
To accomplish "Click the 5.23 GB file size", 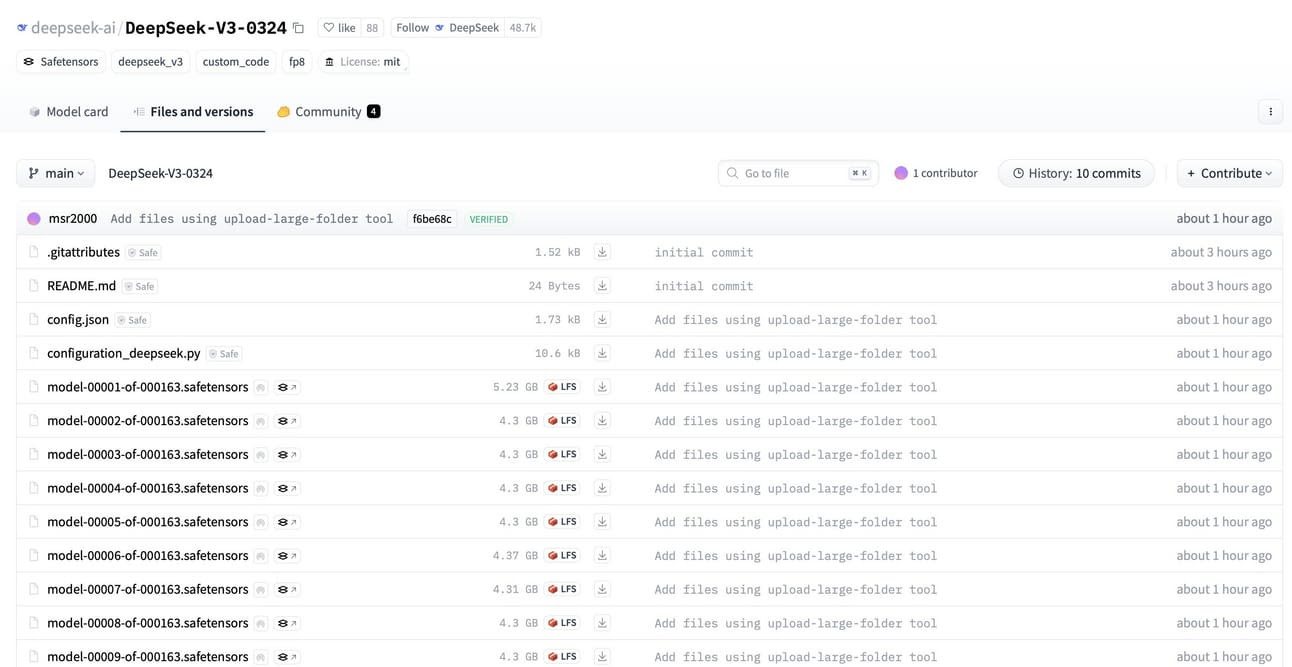I will click(515, 387).
